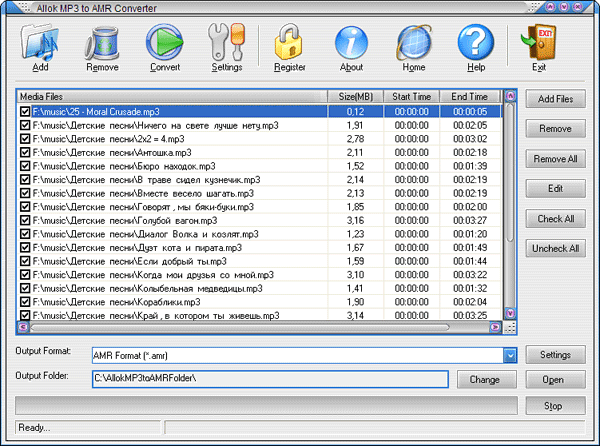Open the Help question mark icon

[476, 43]
